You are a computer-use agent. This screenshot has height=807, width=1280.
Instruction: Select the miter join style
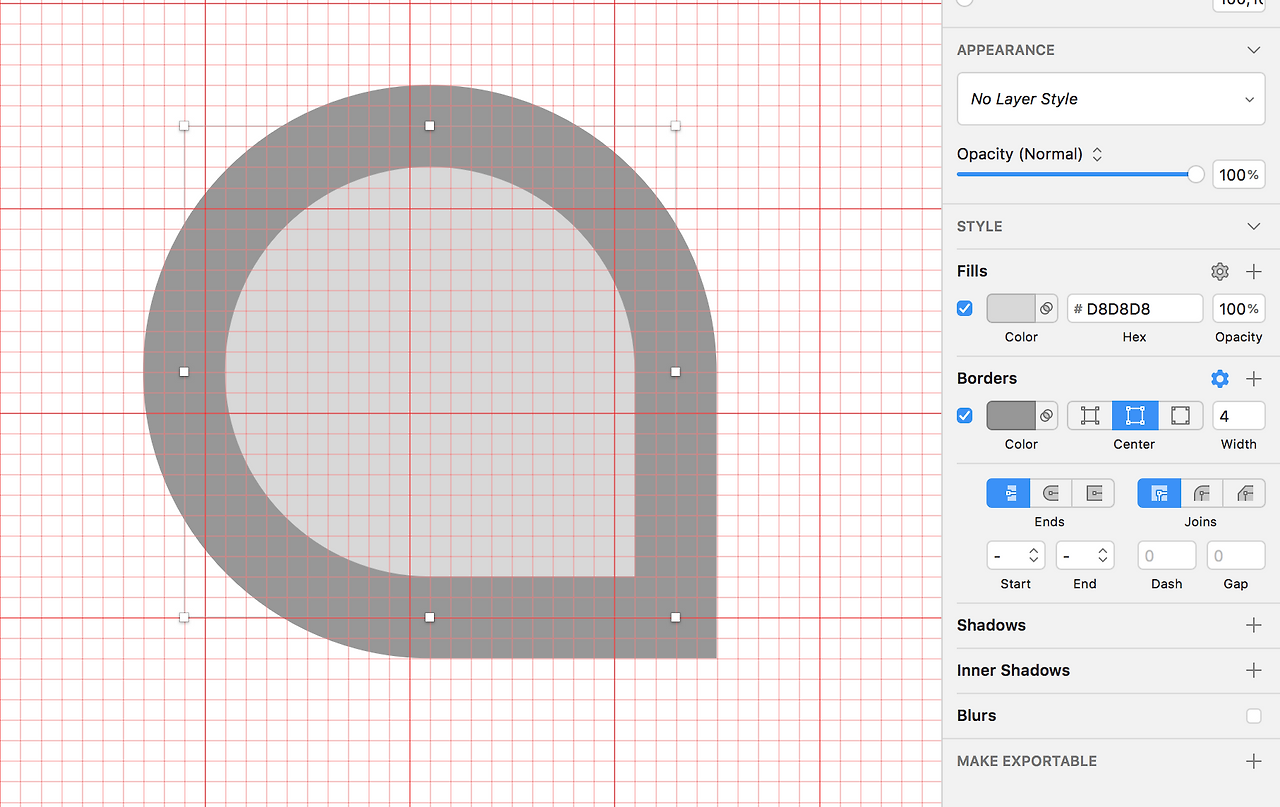(x=1159, y=493)
